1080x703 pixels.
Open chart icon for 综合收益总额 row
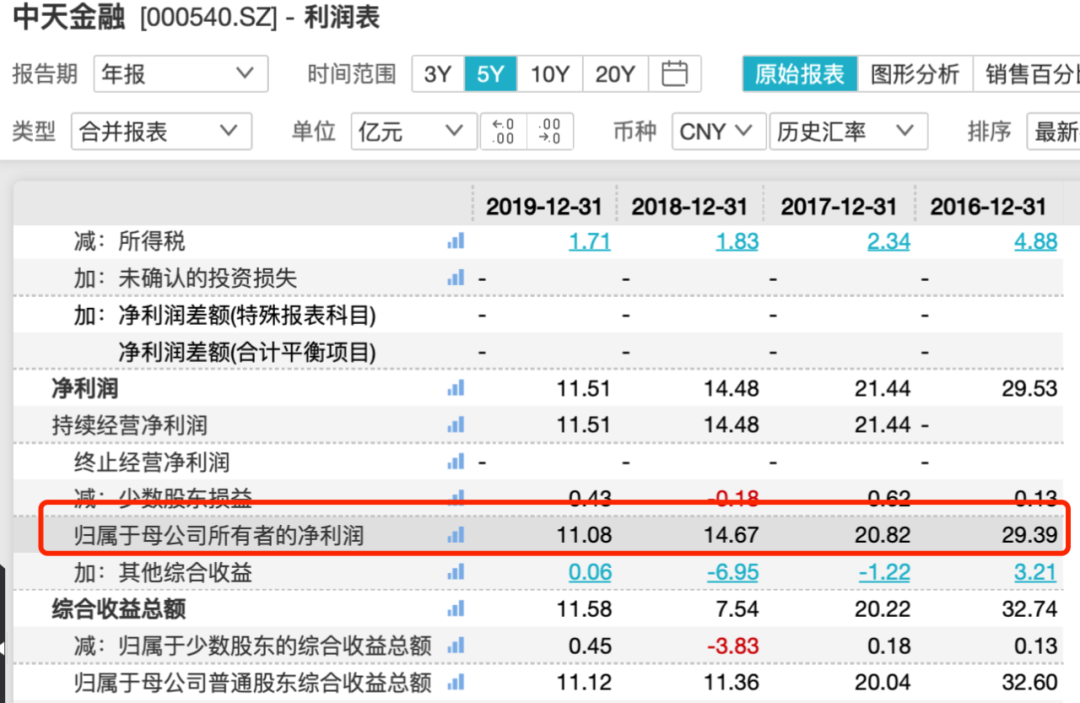point(455,609)
